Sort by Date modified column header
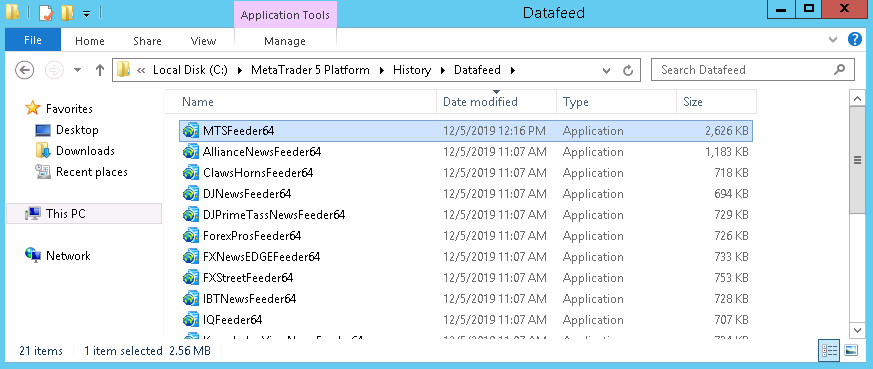 [x=480, y=102]
